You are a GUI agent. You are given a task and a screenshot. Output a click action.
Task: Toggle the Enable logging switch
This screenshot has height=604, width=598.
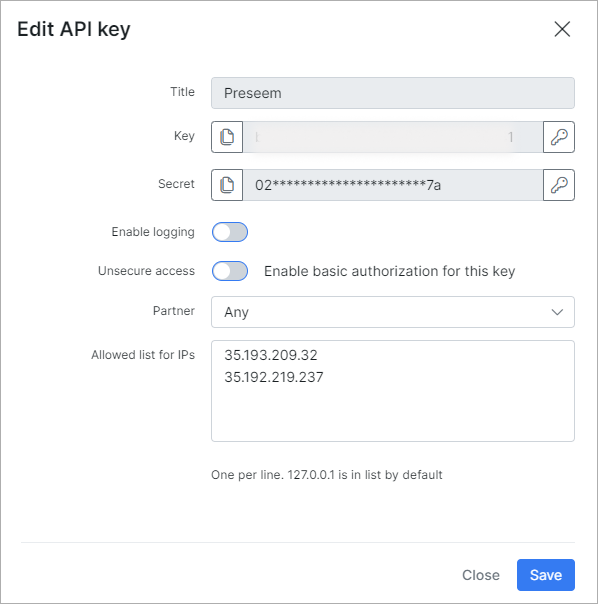[230, 232]
